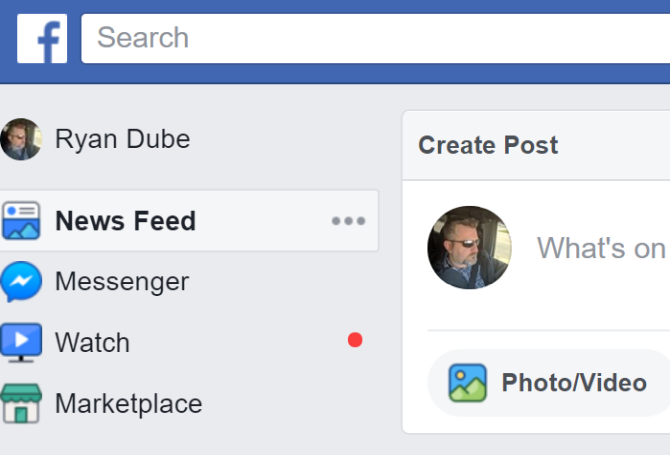Select the News Feed menu label
Screen dimensions: 670x455
click(125, 221)
